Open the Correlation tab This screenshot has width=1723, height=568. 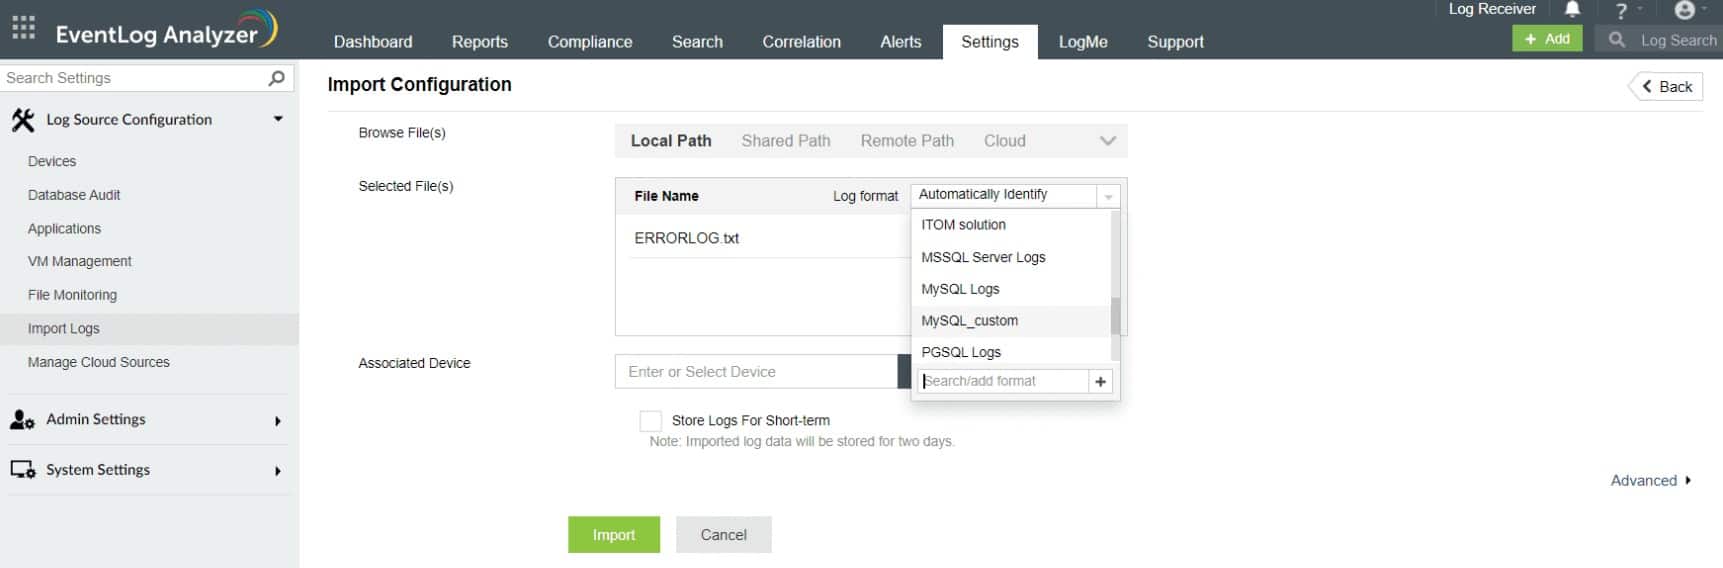801,42
